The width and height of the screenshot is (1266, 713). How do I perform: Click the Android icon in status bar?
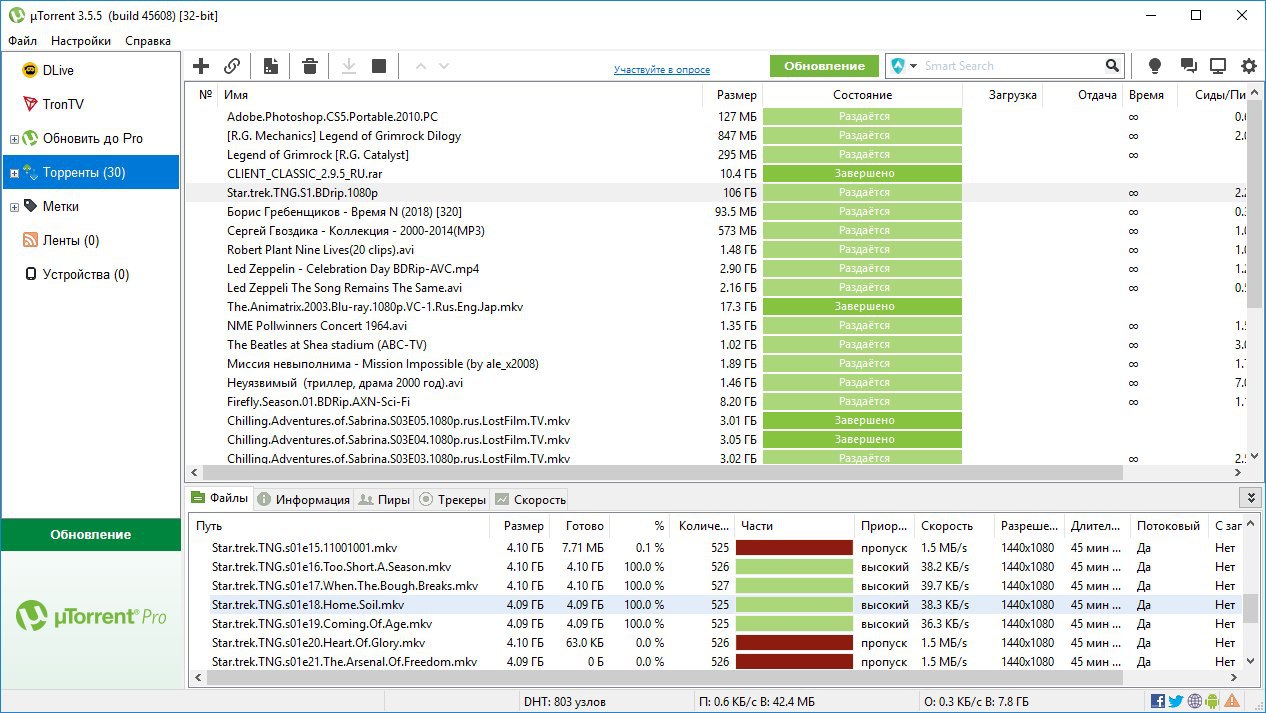click(x=1213, y=701)
